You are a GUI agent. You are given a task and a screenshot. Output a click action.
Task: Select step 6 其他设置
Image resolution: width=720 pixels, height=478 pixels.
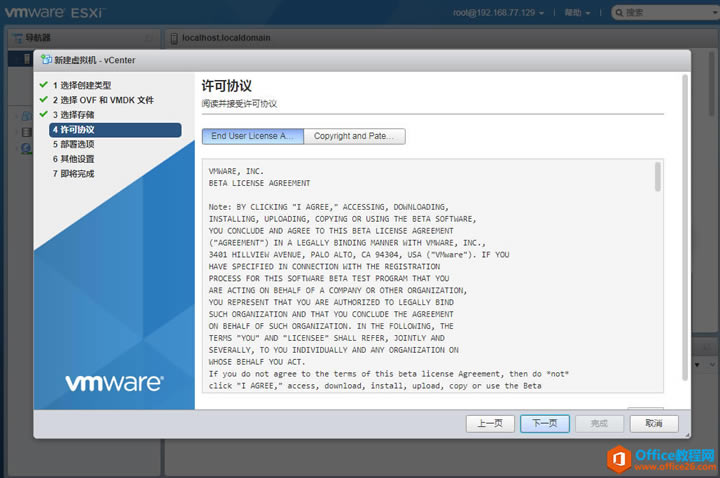(73, 159)
